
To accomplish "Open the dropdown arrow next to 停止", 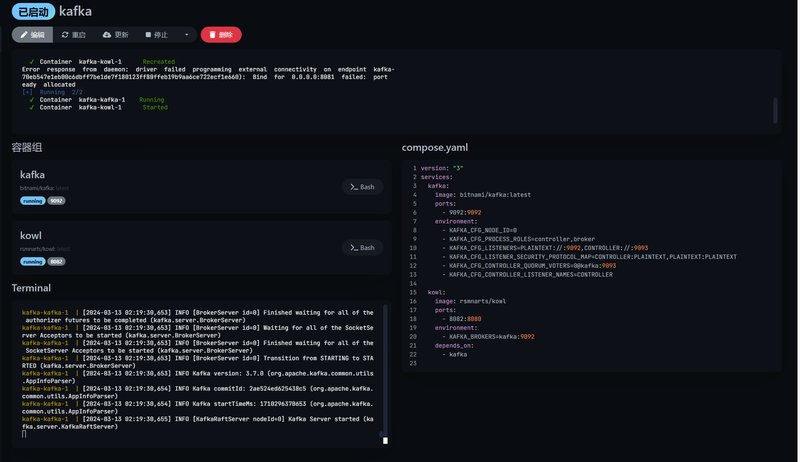I will click(x=185, y=34).
